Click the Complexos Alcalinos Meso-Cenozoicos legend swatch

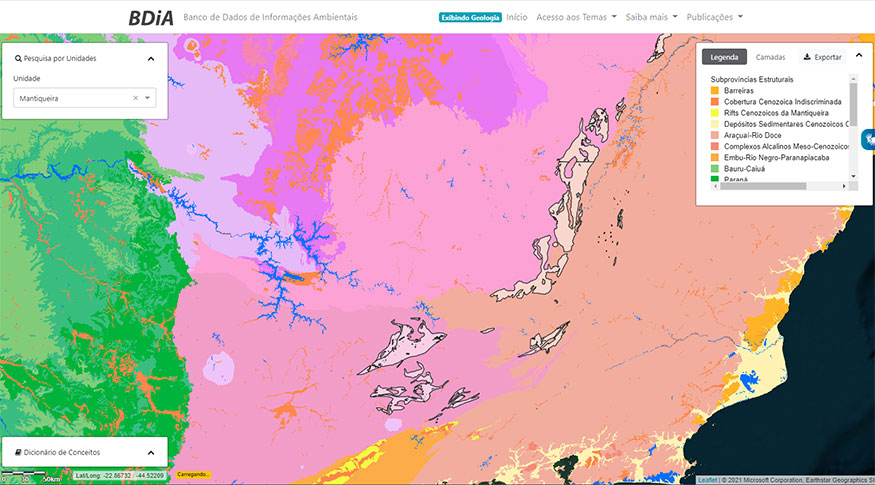[x=714, y=146]
